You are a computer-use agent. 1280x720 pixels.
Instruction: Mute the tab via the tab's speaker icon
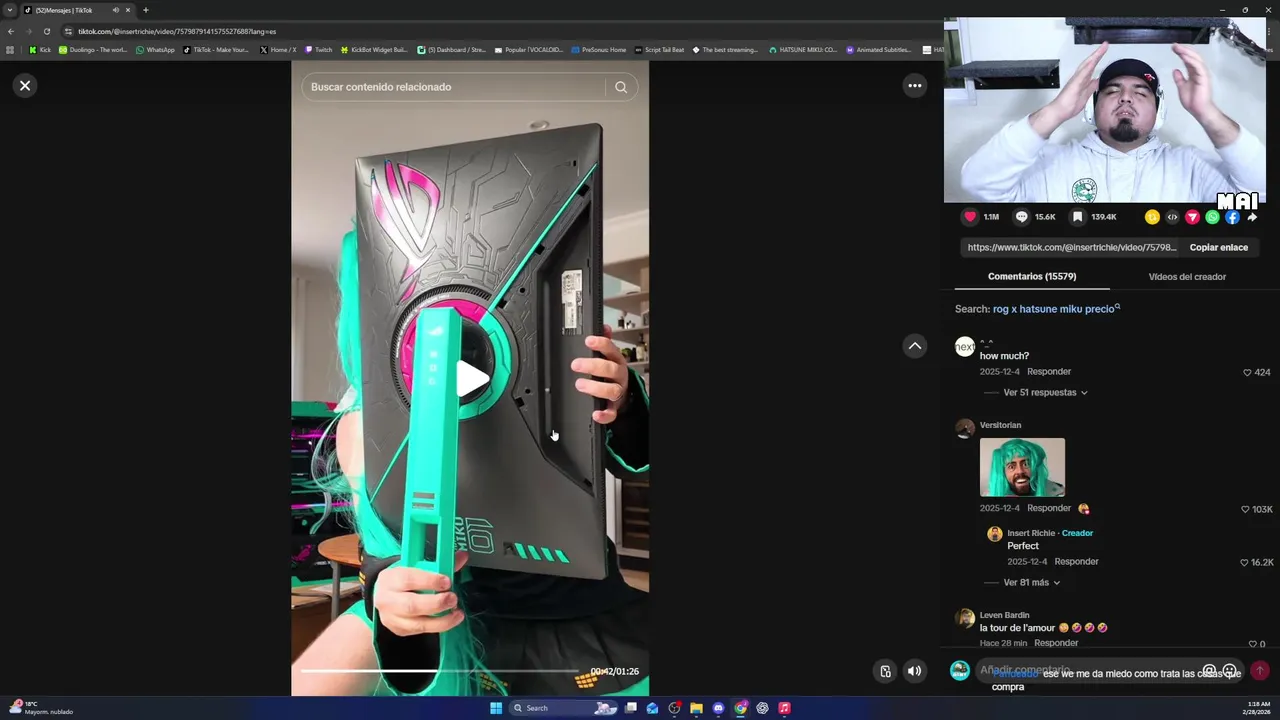coord(115,10)
